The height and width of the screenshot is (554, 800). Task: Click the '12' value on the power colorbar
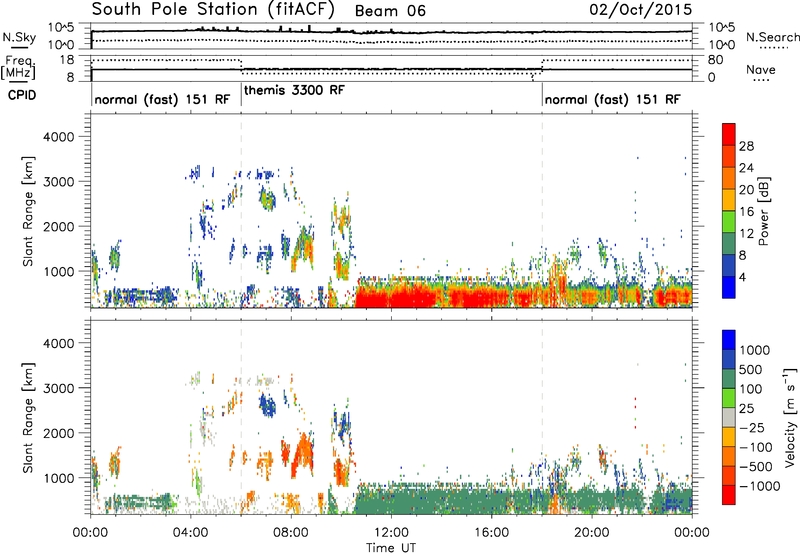[746, 234]
